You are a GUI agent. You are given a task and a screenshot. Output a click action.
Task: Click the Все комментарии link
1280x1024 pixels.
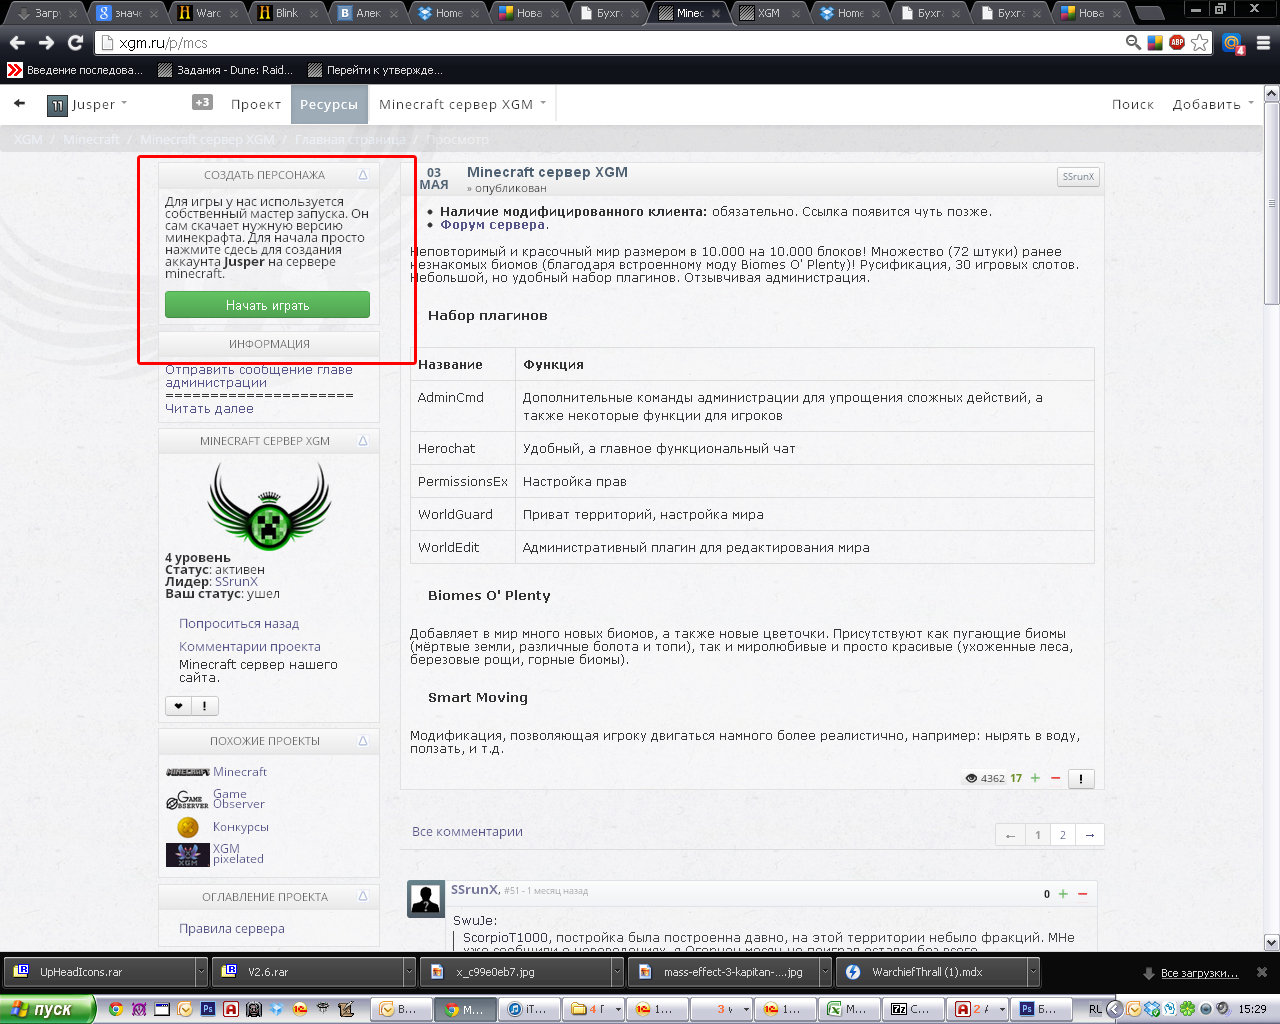467,831
